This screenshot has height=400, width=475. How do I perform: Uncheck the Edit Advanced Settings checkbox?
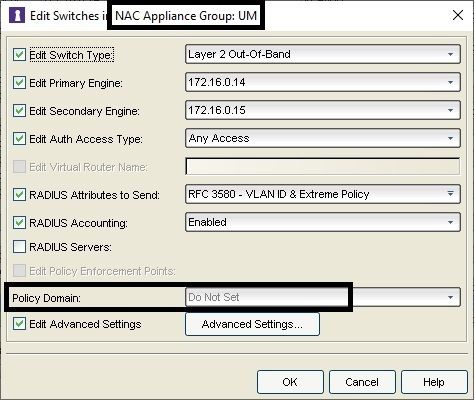(19, 324)
